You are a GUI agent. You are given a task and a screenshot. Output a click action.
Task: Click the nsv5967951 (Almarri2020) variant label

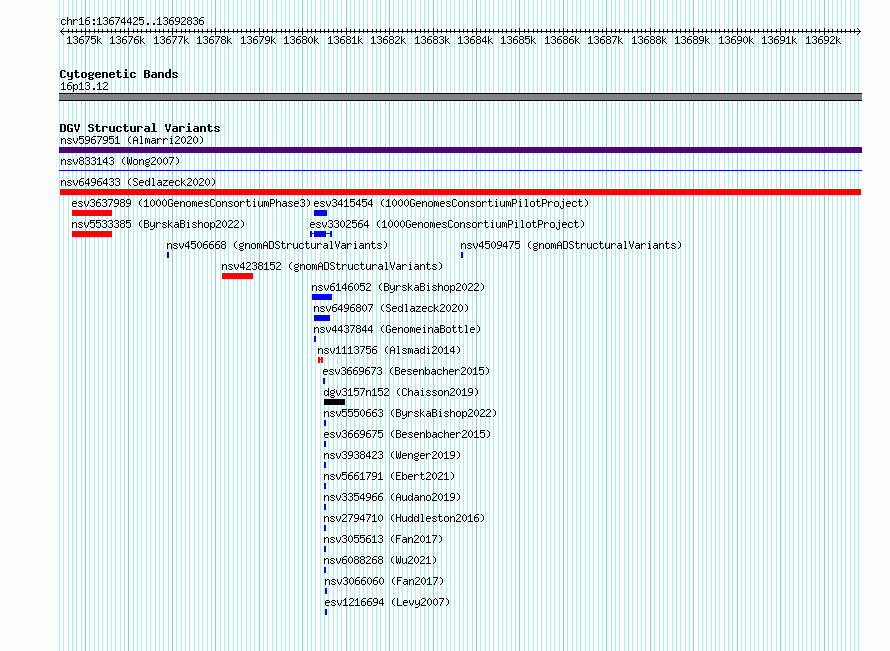(132, 140)
